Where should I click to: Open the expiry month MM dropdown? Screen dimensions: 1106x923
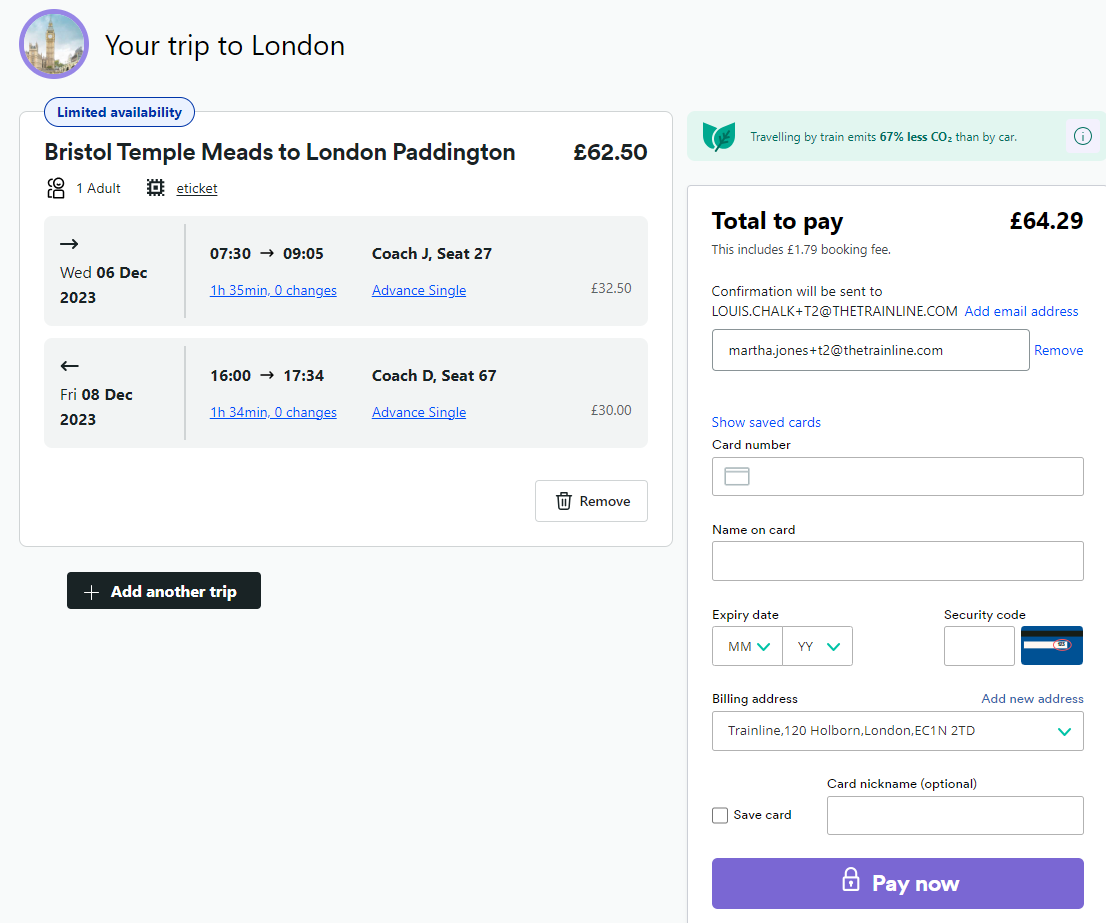(x=748, y=646)
